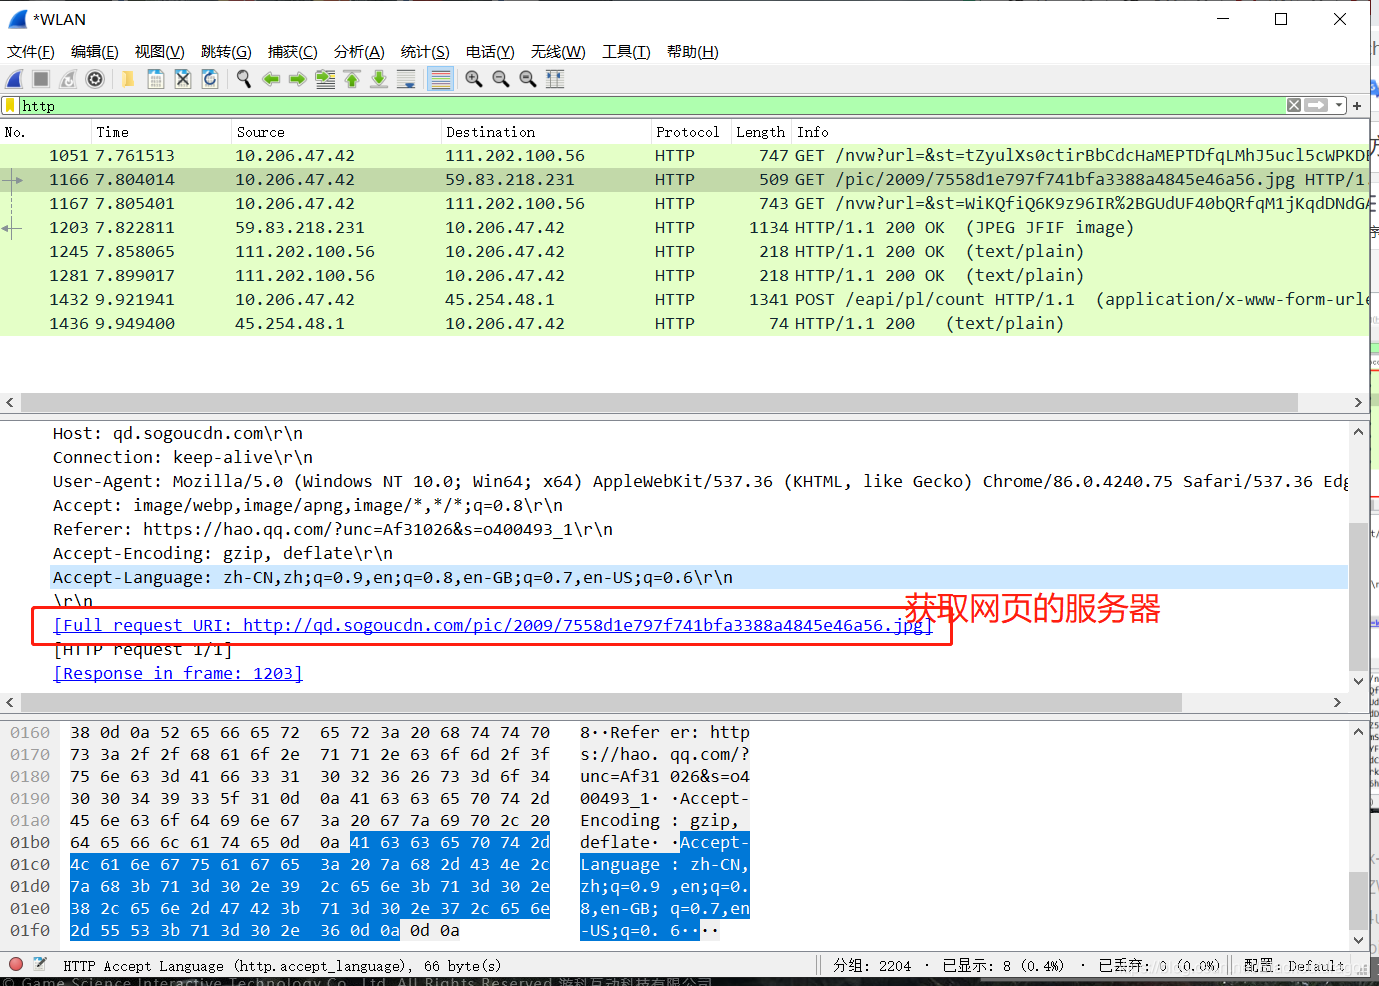Zoom in the main window text
Image resolution: width=1379 pixels, height=986 pixels.
click(x=474, y=79)
